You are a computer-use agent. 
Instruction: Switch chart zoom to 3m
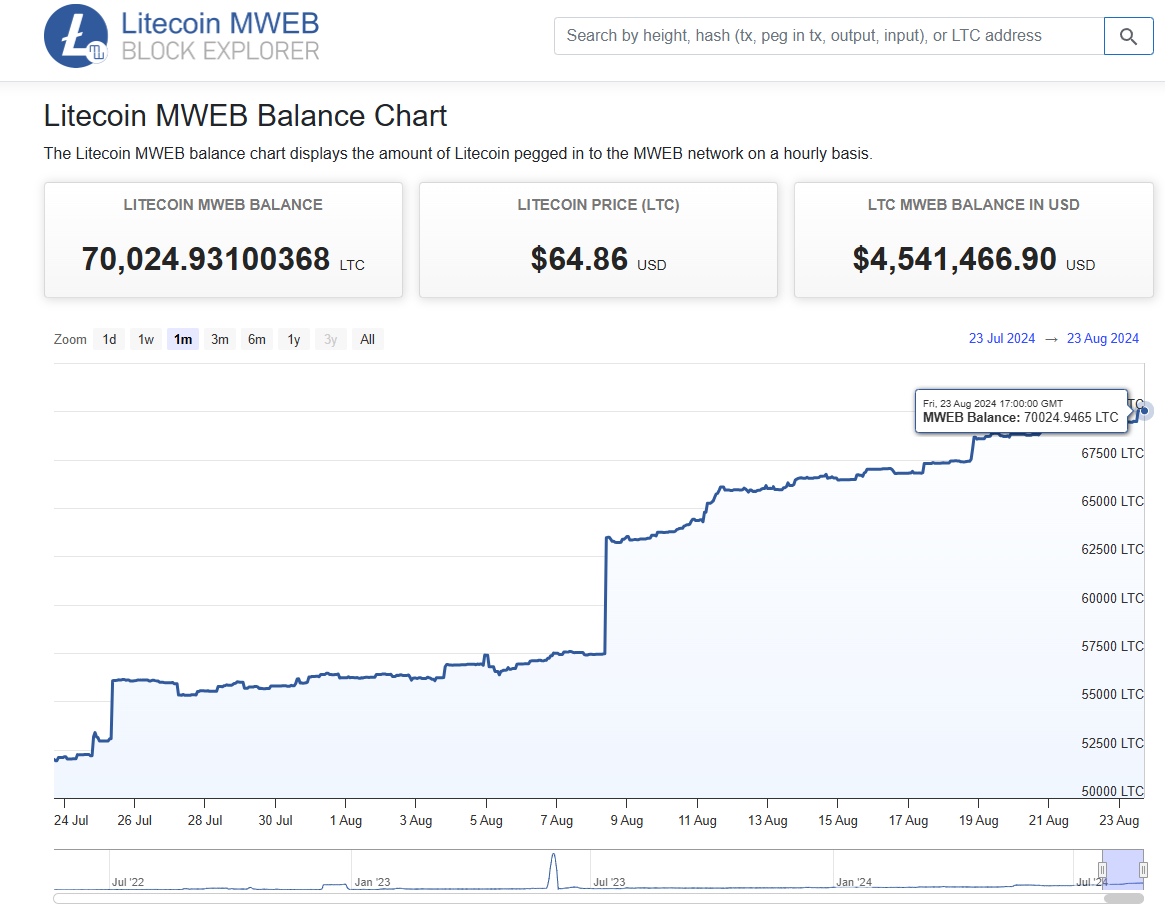220,340
